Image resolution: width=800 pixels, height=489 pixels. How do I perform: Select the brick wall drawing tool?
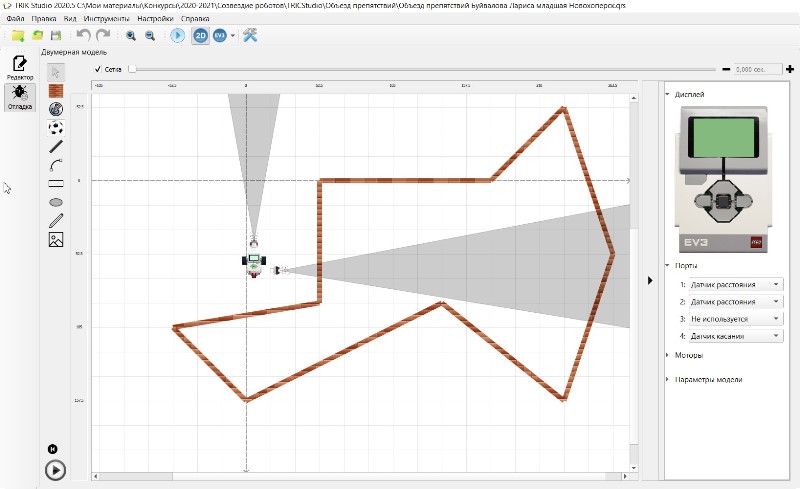click(x=56, y=90)
